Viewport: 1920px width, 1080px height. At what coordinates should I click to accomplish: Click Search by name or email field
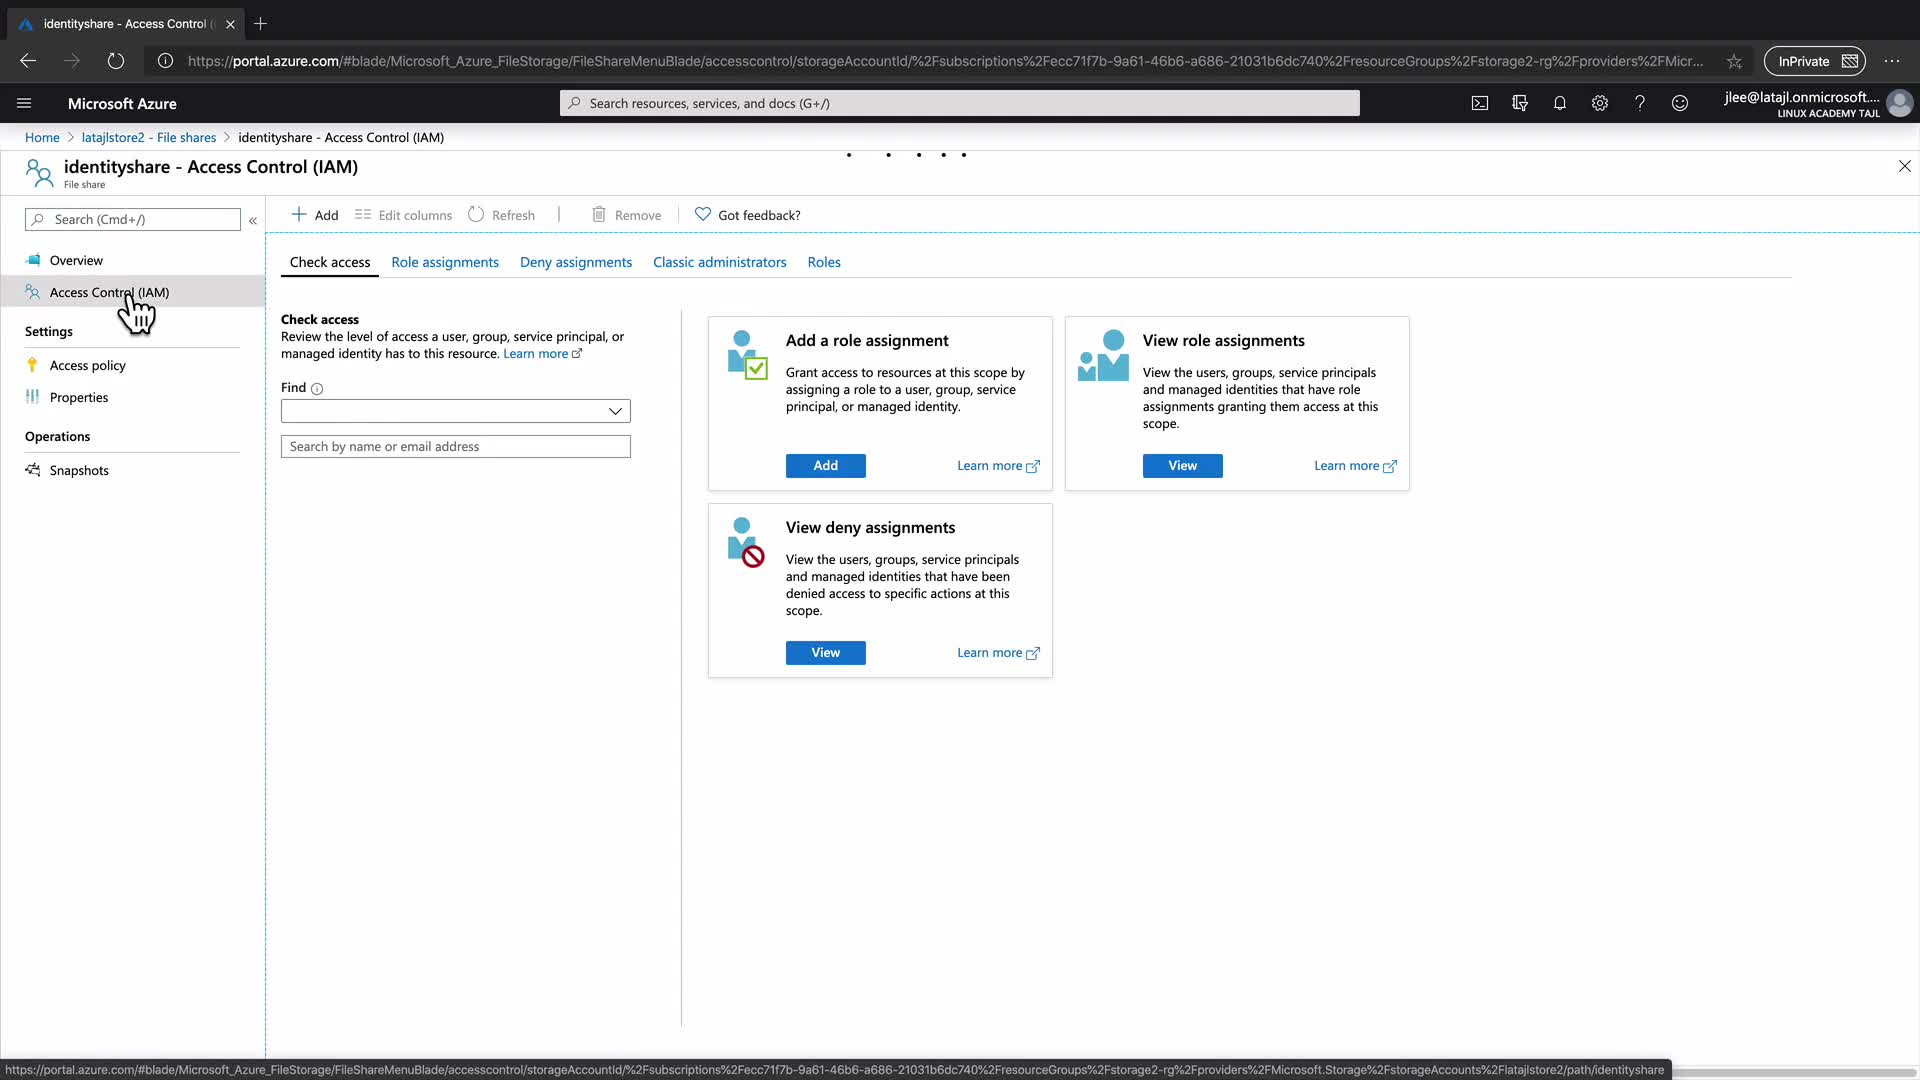[455, 447]
